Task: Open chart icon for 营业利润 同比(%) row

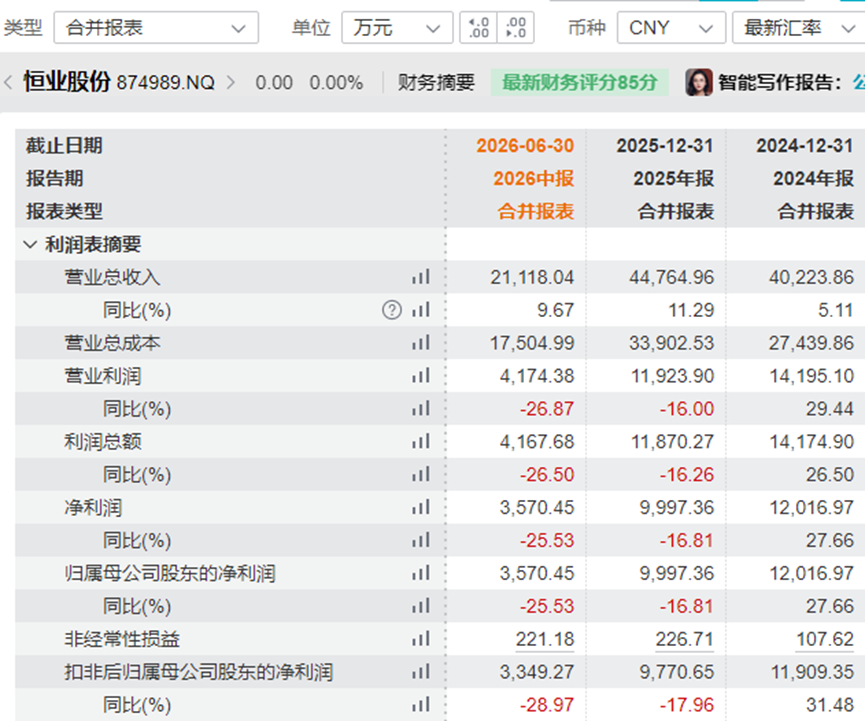Action: click(420, 409)
